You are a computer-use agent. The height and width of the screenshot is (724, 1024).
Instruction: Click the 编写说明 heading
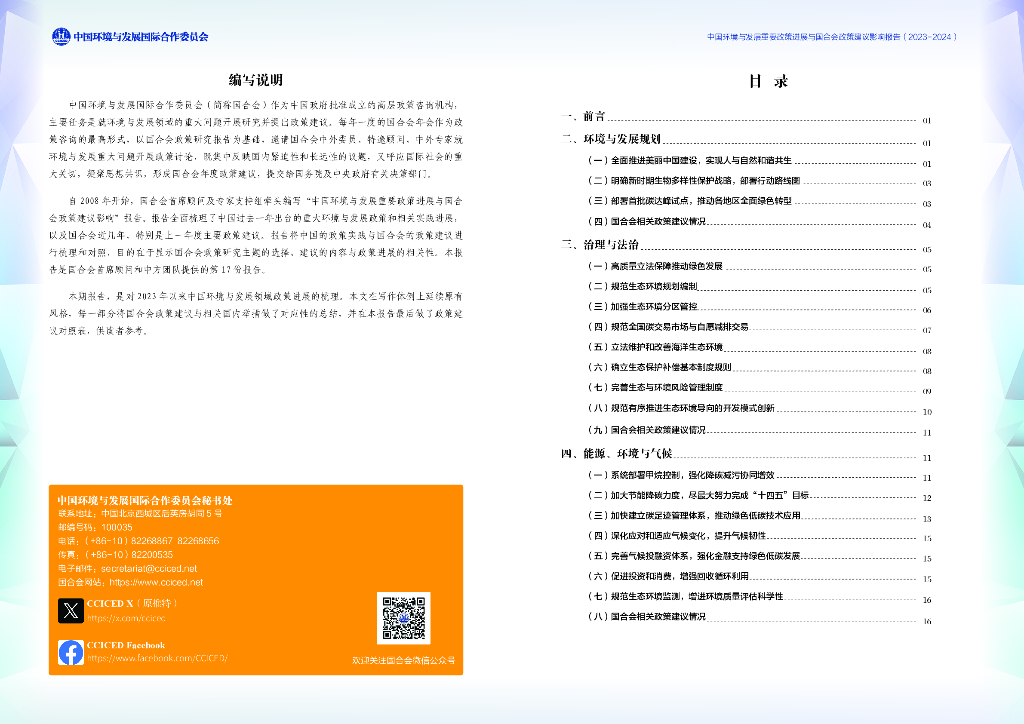point(255,80)
